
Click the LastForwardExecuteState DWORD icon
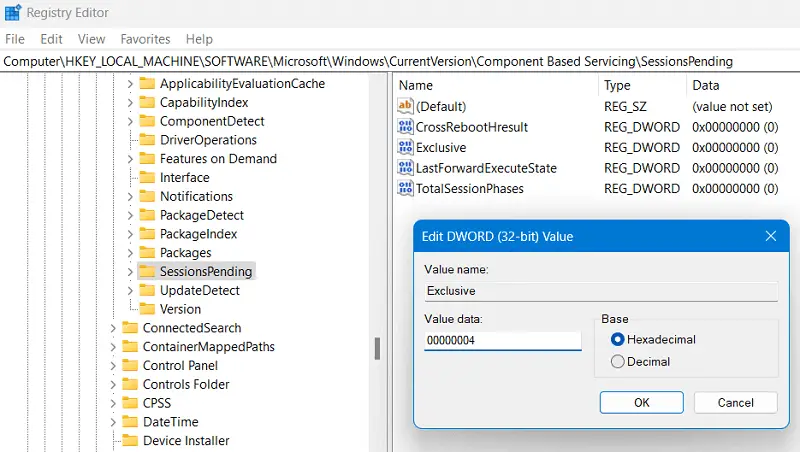coord(405,168)
